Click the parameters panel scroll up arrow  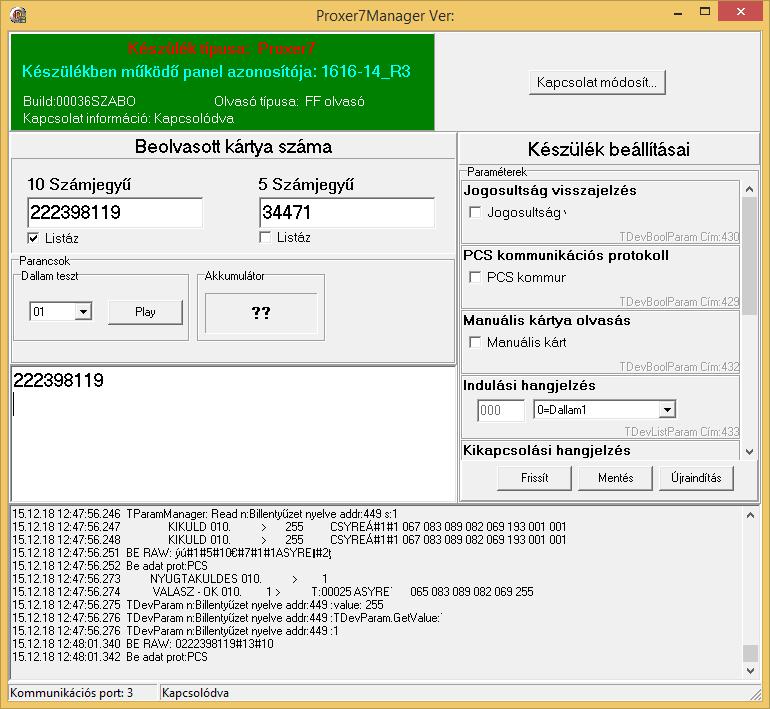click(x=749, y=189)
